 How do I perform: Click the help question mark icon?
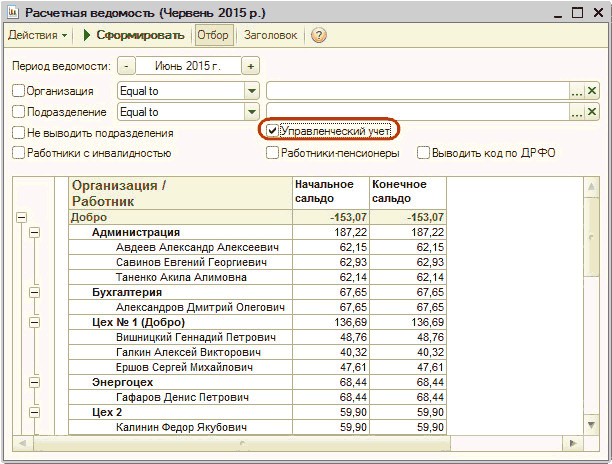pos(319,35)
